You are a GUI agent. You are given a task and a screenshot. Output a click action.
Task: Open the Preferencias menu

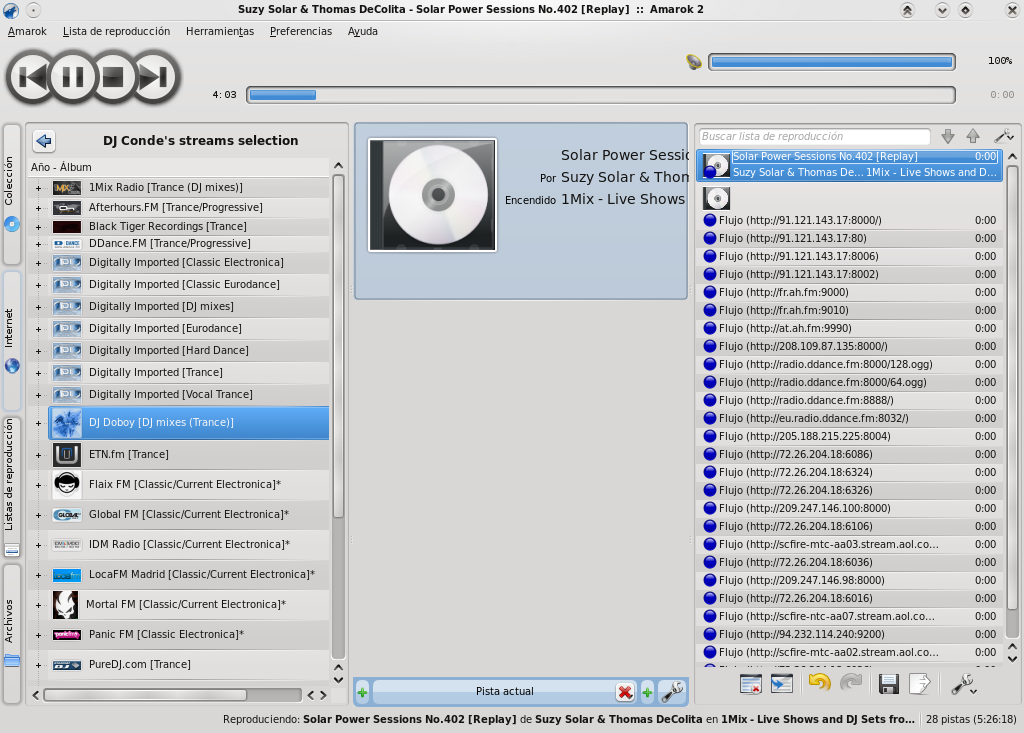point(300,31)
